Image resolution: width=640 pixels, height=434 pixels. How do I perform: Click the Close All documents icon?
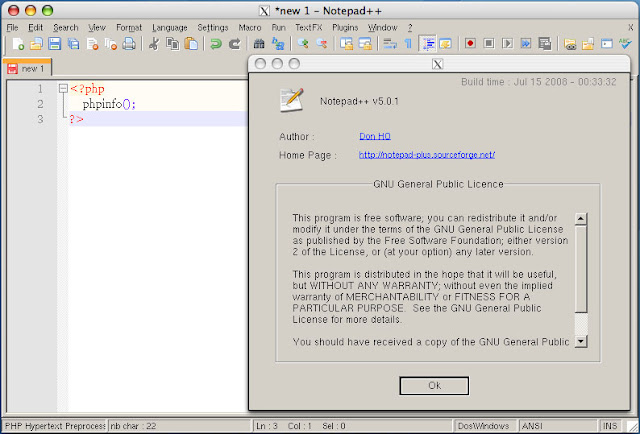pos(111,44)
